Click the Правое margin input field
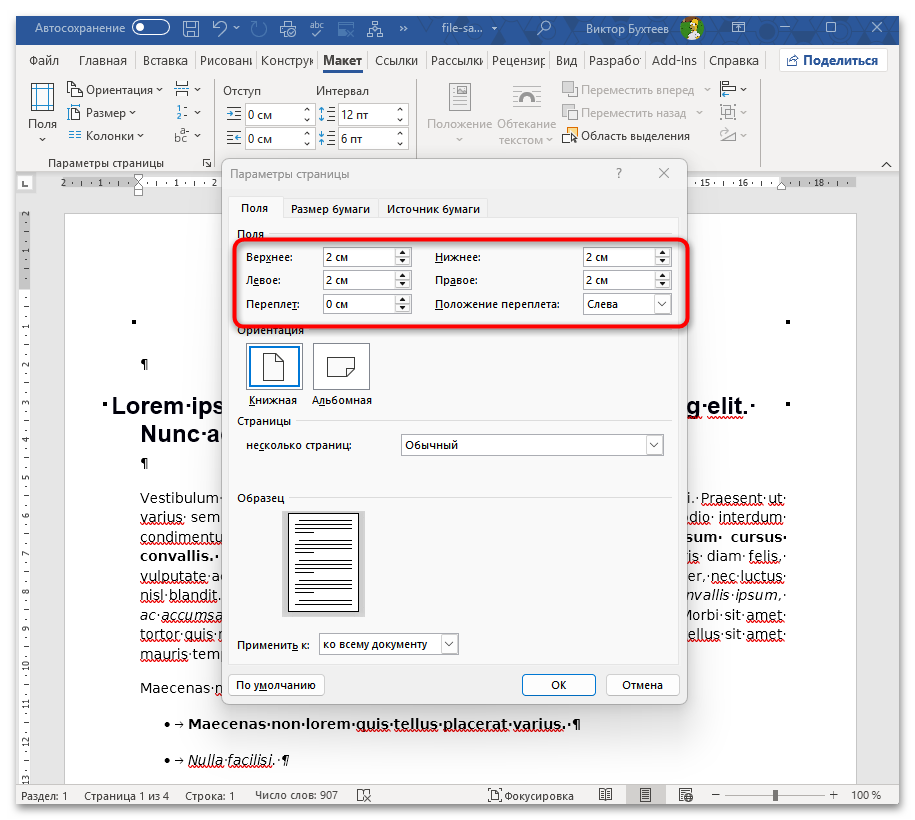Viewport: 915px width, 820px height. (x=619, y=280)
